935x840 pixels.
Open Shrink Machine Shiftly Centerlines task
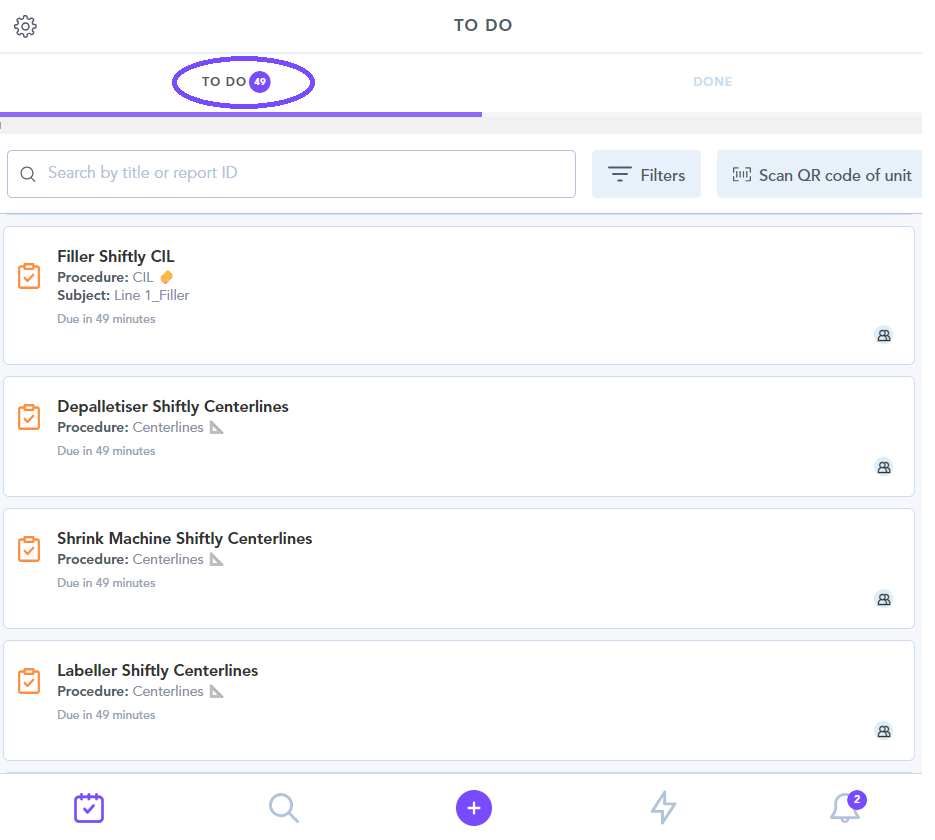point(185,539)
